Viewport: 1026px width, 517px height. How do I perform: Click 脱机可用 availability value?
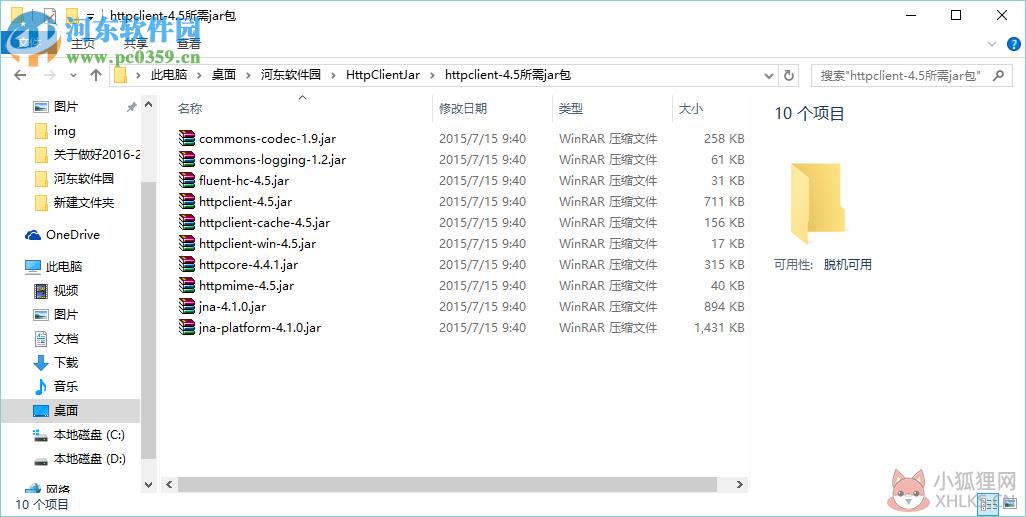tap(847, 265)
